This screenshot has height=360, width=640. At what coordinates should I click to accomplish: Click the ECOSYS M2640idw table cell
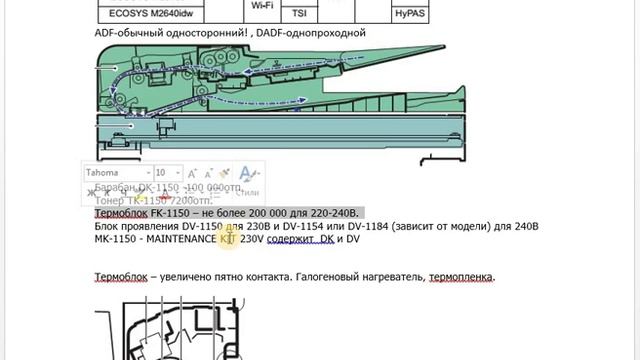[x=151, y=13]
